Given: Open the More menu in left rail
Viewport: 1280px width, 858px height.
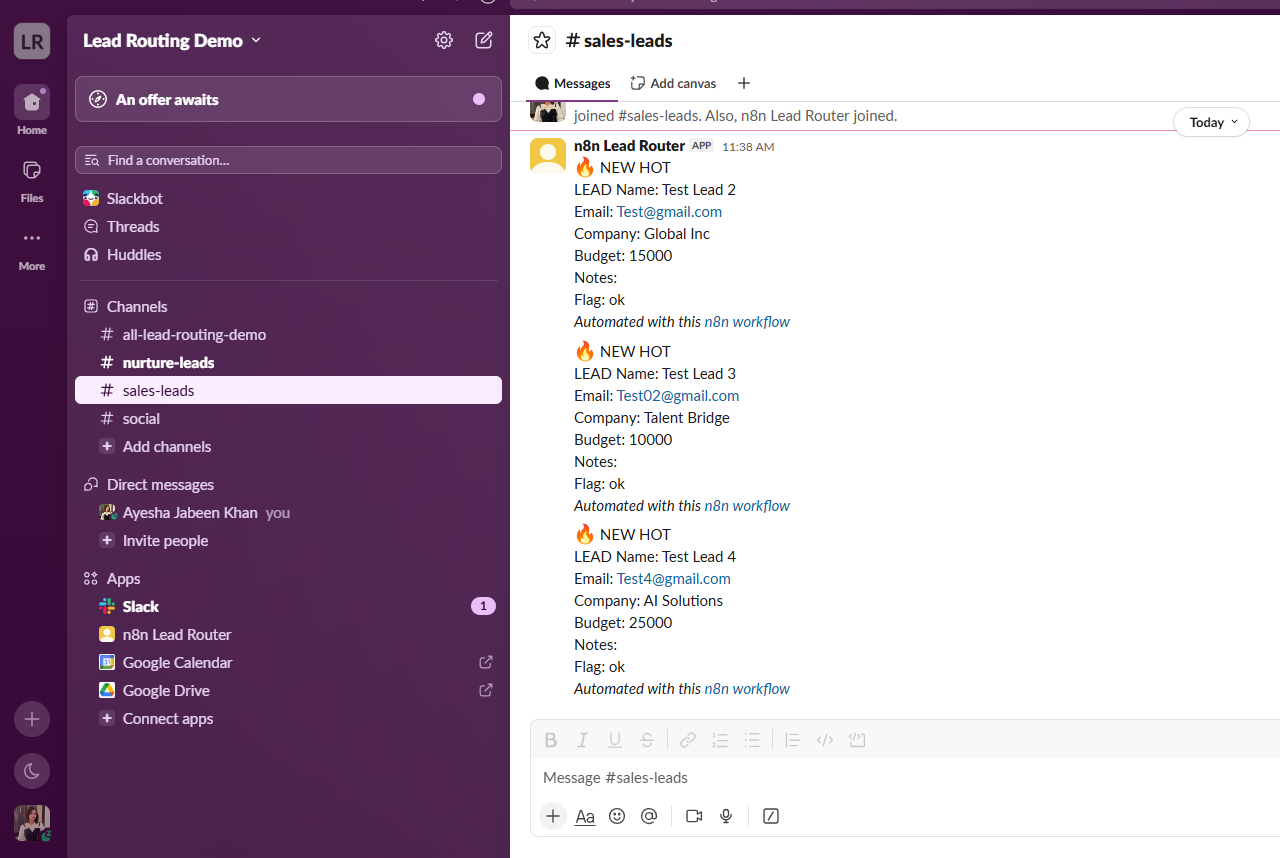Looking at the screenshot, I should pos(32,247).
